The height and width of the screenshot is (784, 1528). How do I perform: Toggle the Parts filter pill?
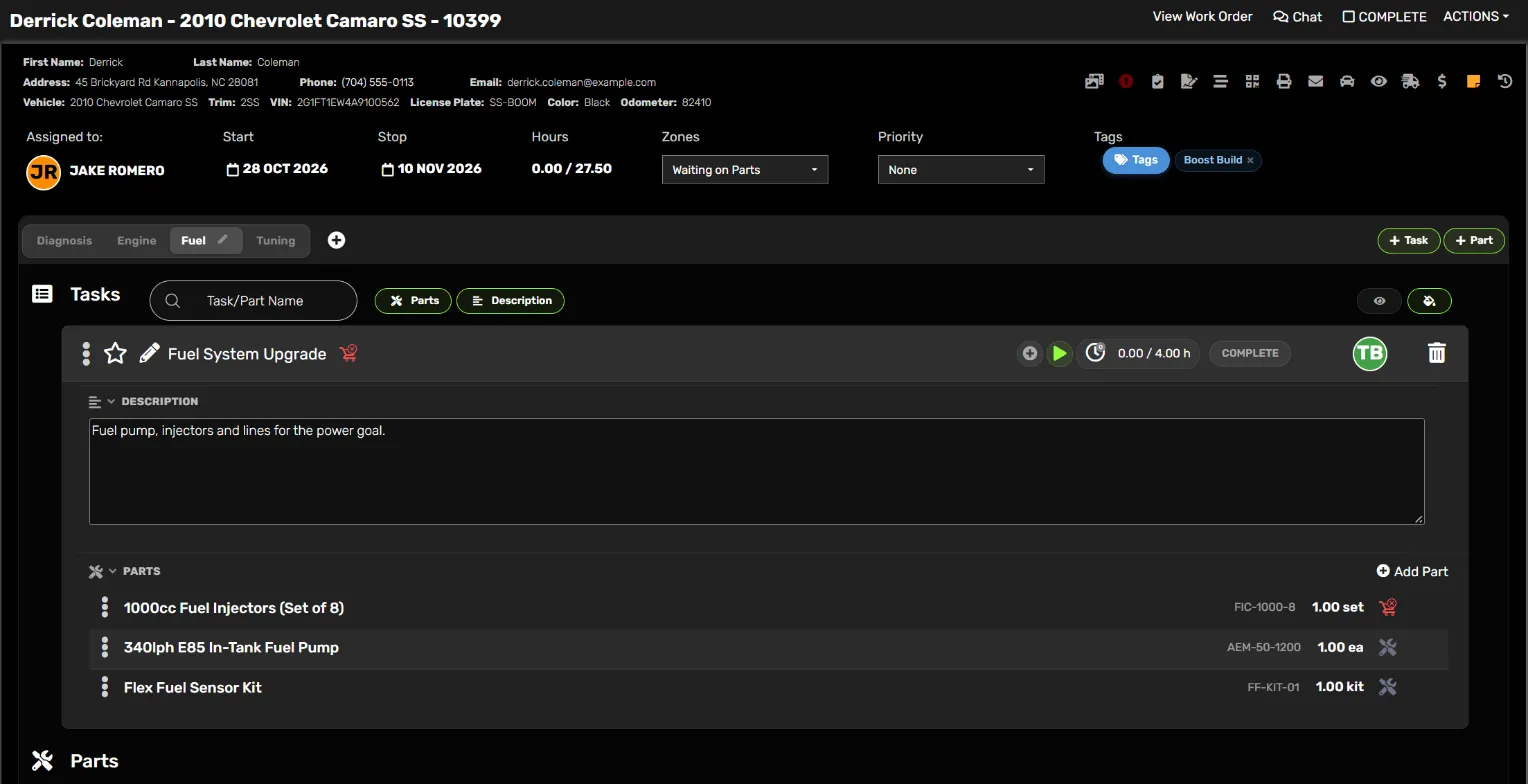(414, 300)
